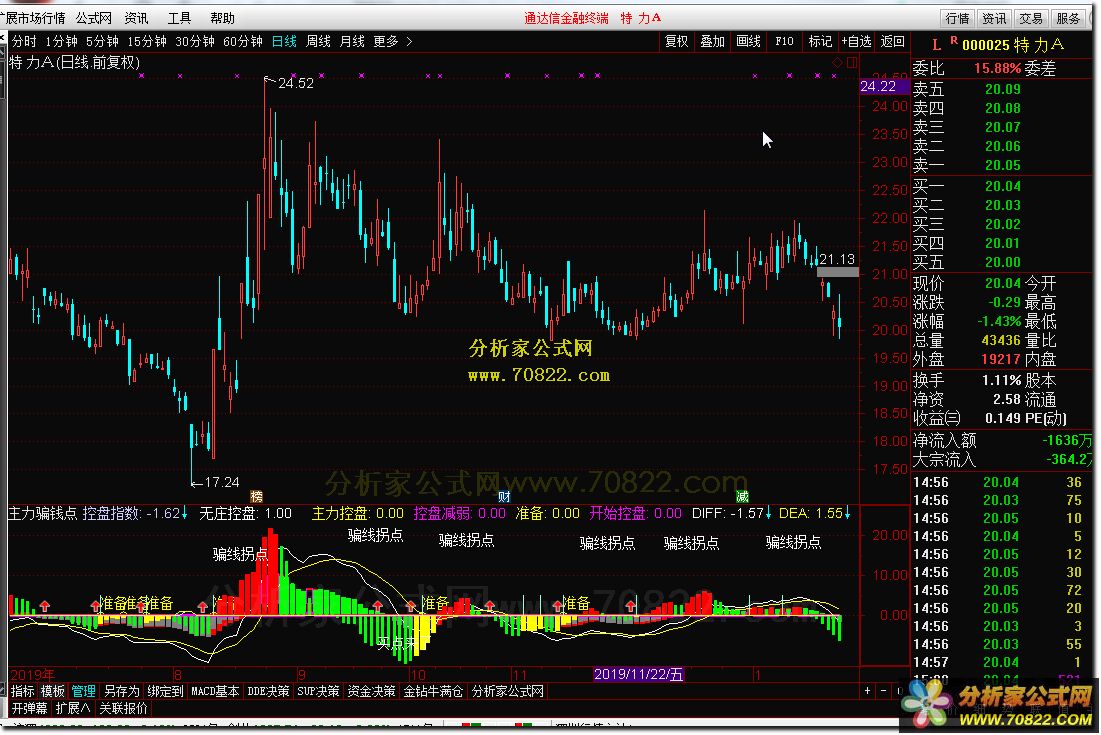1101x735 pixels.
Task: Select the MACD基本 indicator
Action: pyautogui.click(x=215, y=691)
